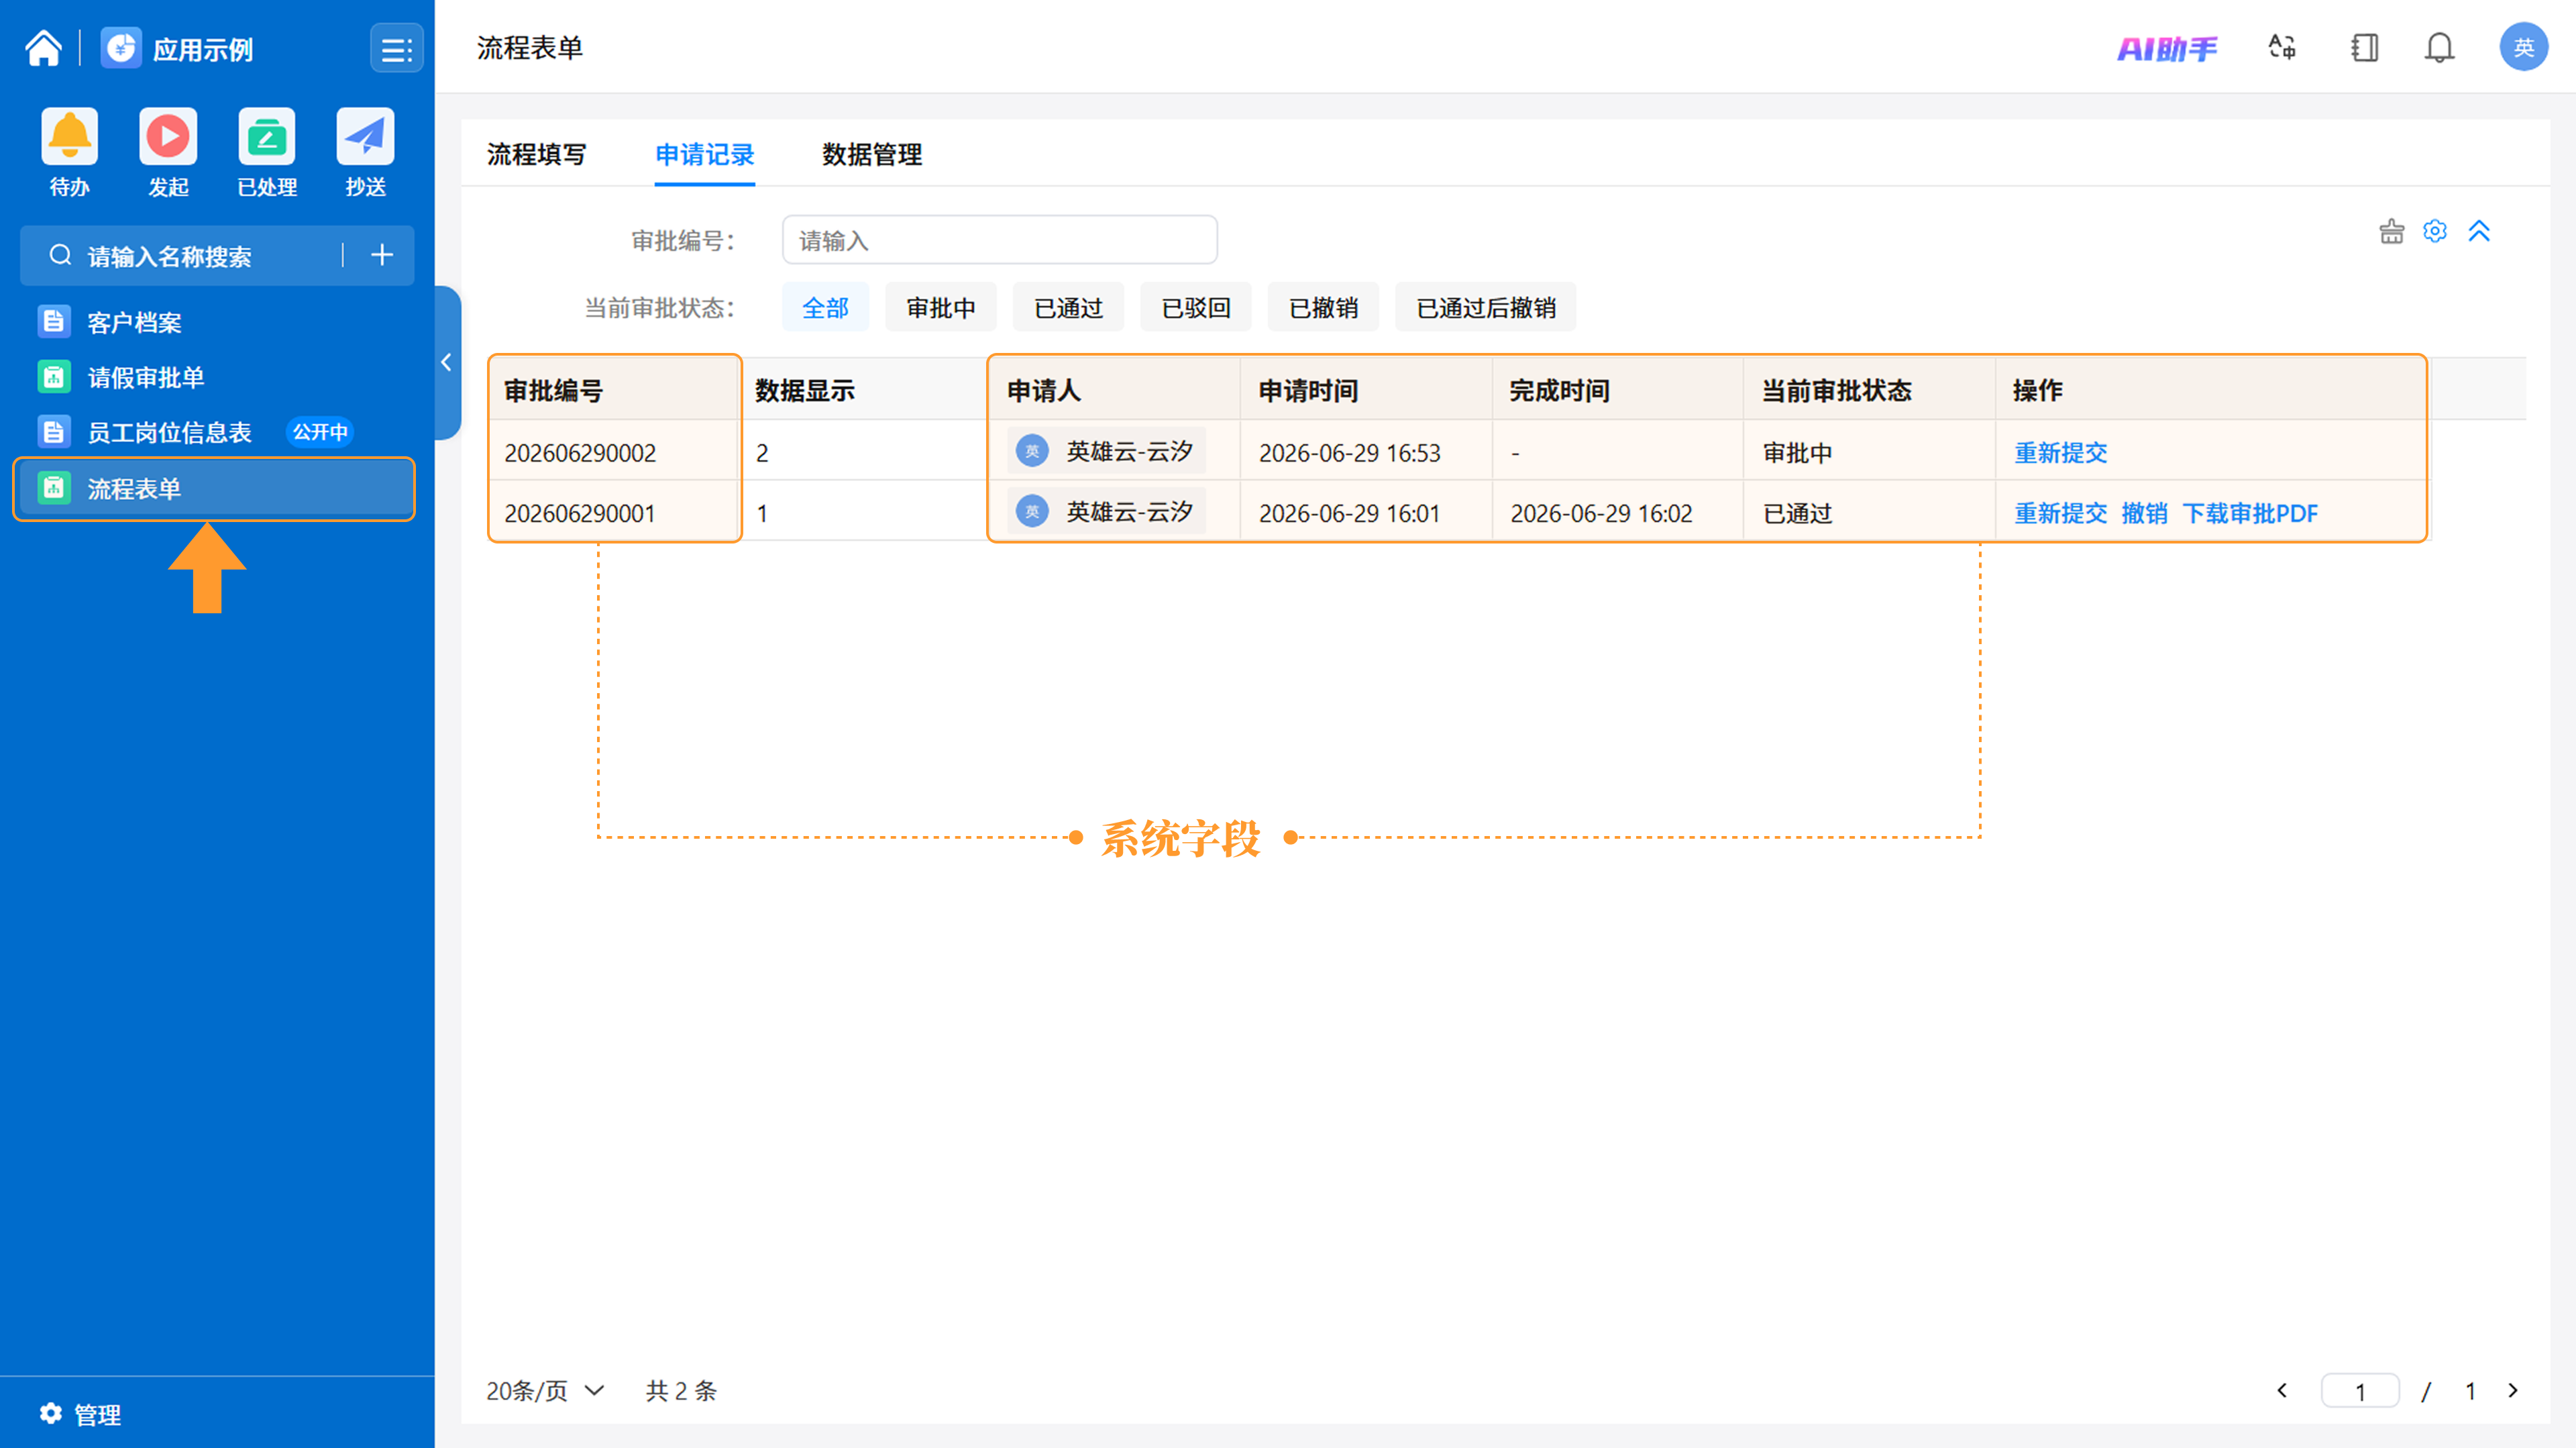Click 重新提交 for record 202606290002
2576x1448 pixels.
pos(2060,453)
